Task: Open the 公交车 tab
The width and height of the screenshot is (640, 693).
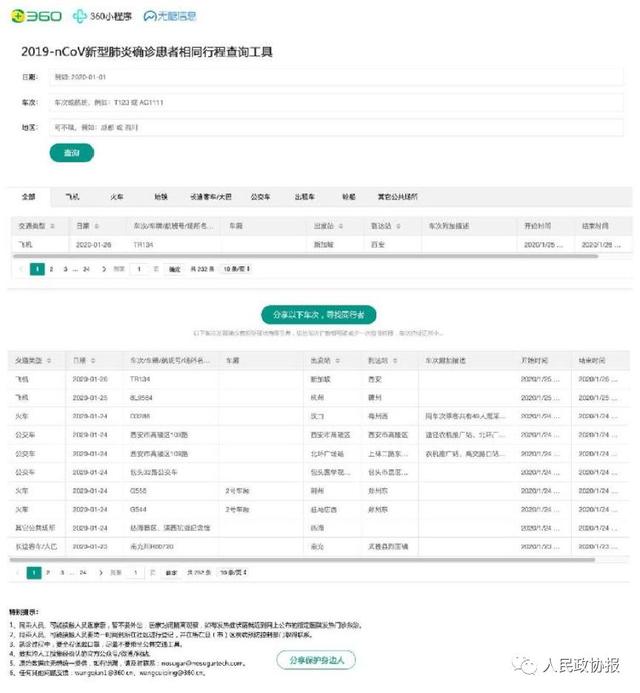Action: [260, 197]
